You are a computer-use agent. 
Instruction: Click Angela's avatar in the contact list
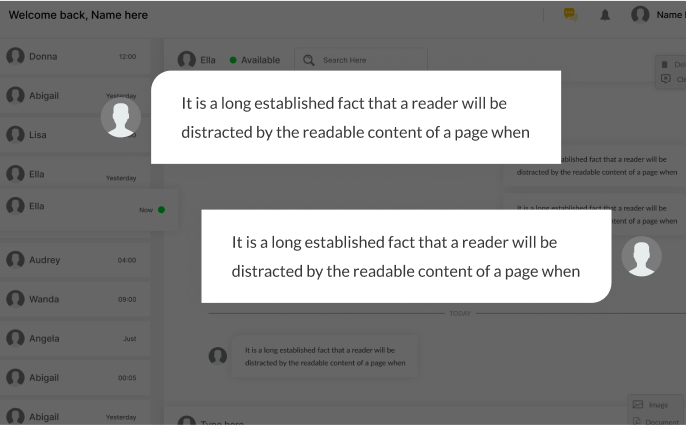coord(15,338)
